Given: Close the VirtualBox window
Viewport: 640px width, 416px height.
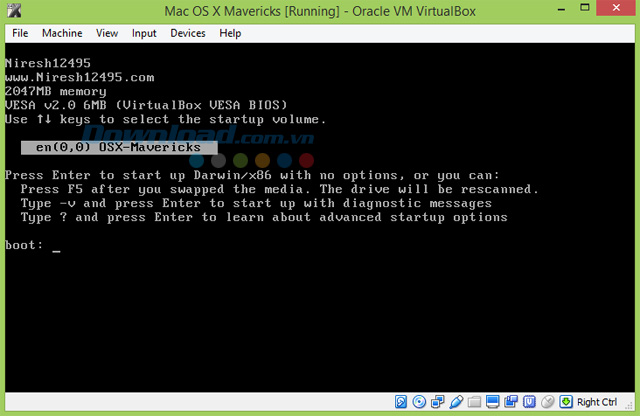Looking at the screenshot, I should tap(616, 8).
